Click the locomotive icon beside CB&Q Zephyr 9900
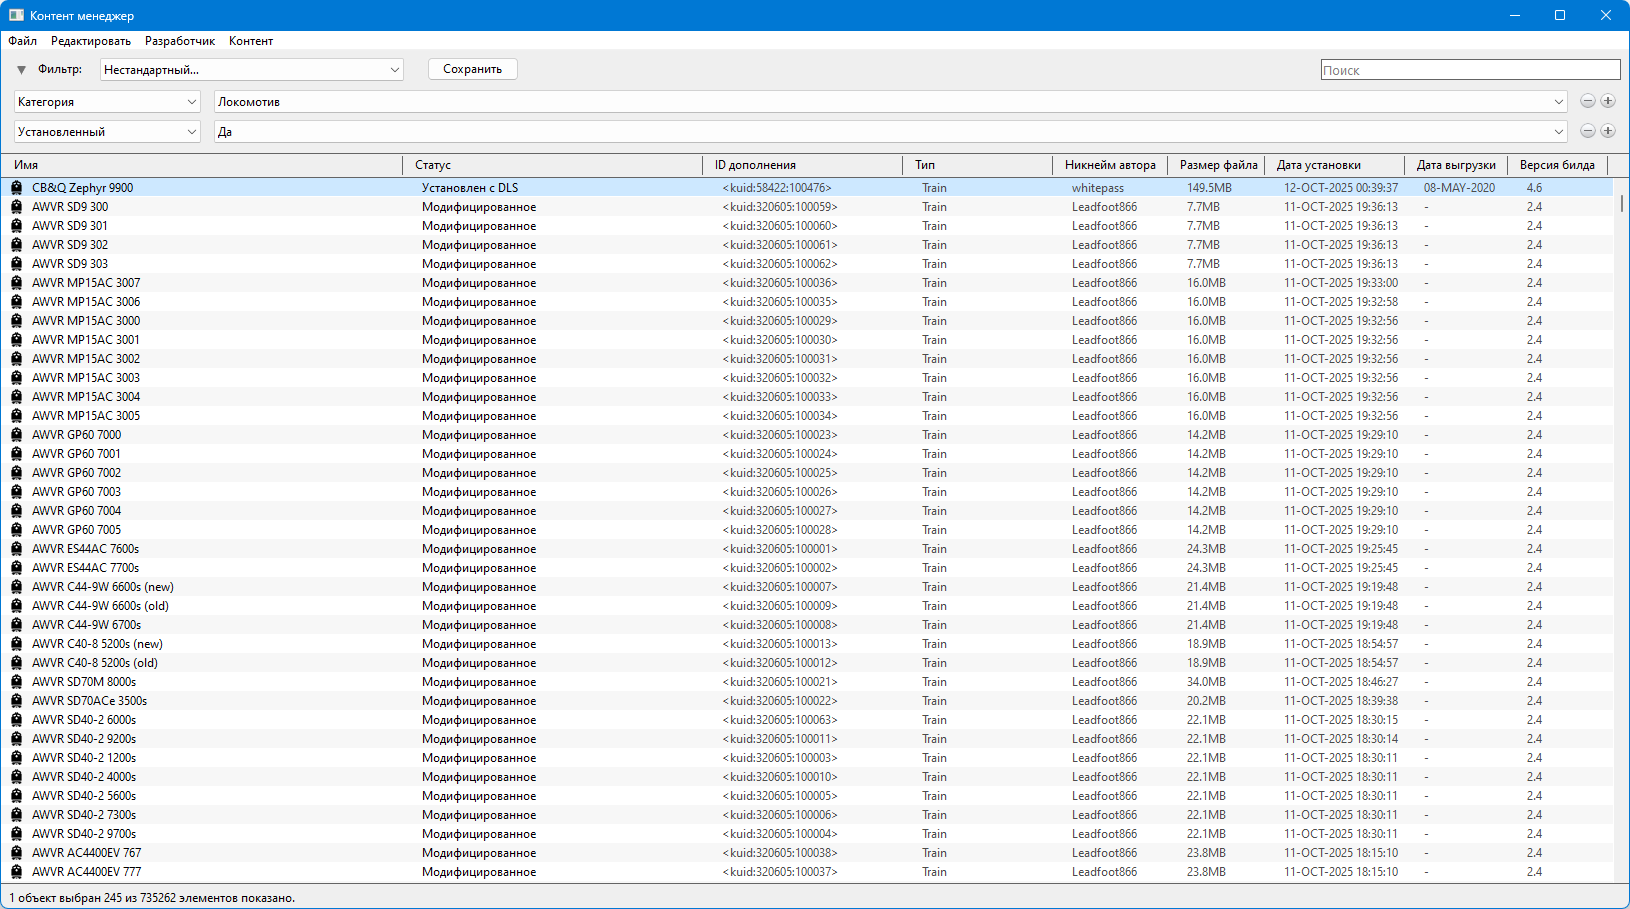This screenshot has height=909, width=1630. click(x=16, y=188)
